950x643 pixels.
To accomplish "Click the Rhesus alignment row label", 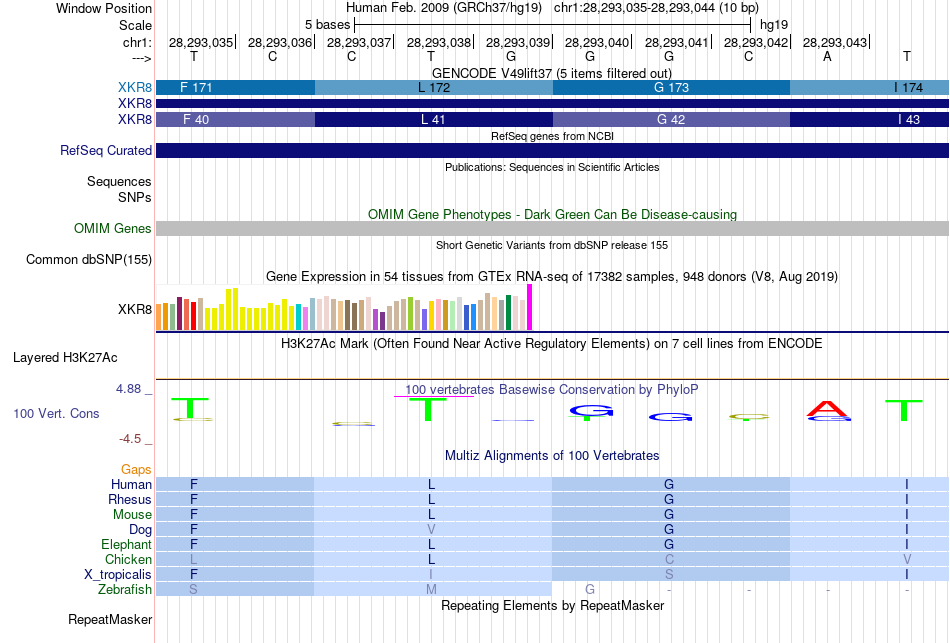I will pos(130,499).
